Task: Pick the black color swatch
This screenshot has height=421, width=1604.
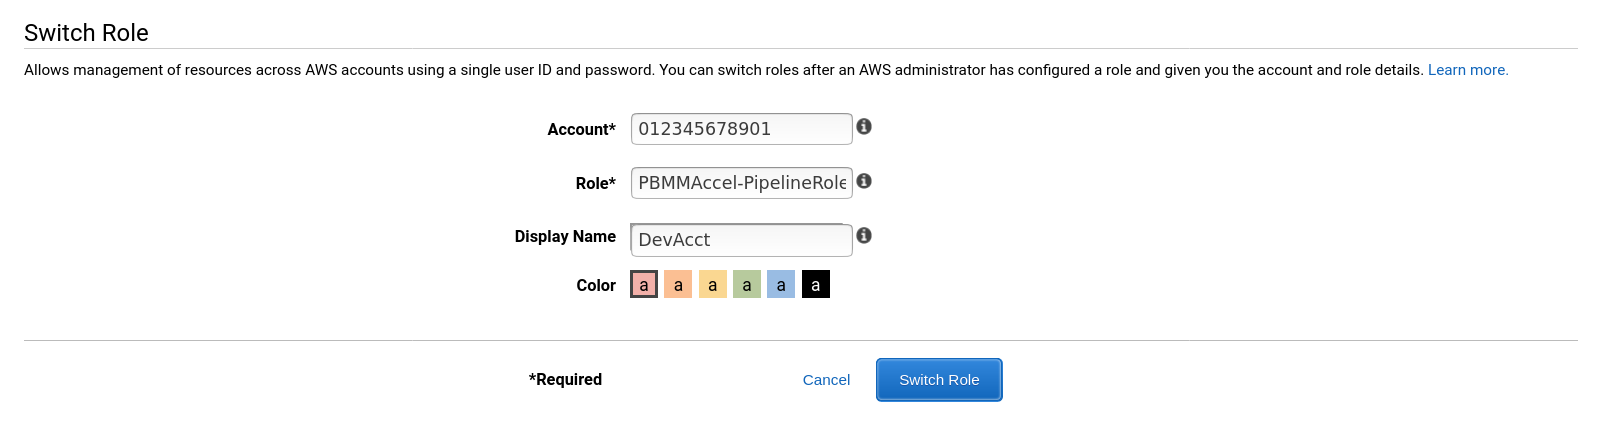Action: pos(815,285)
